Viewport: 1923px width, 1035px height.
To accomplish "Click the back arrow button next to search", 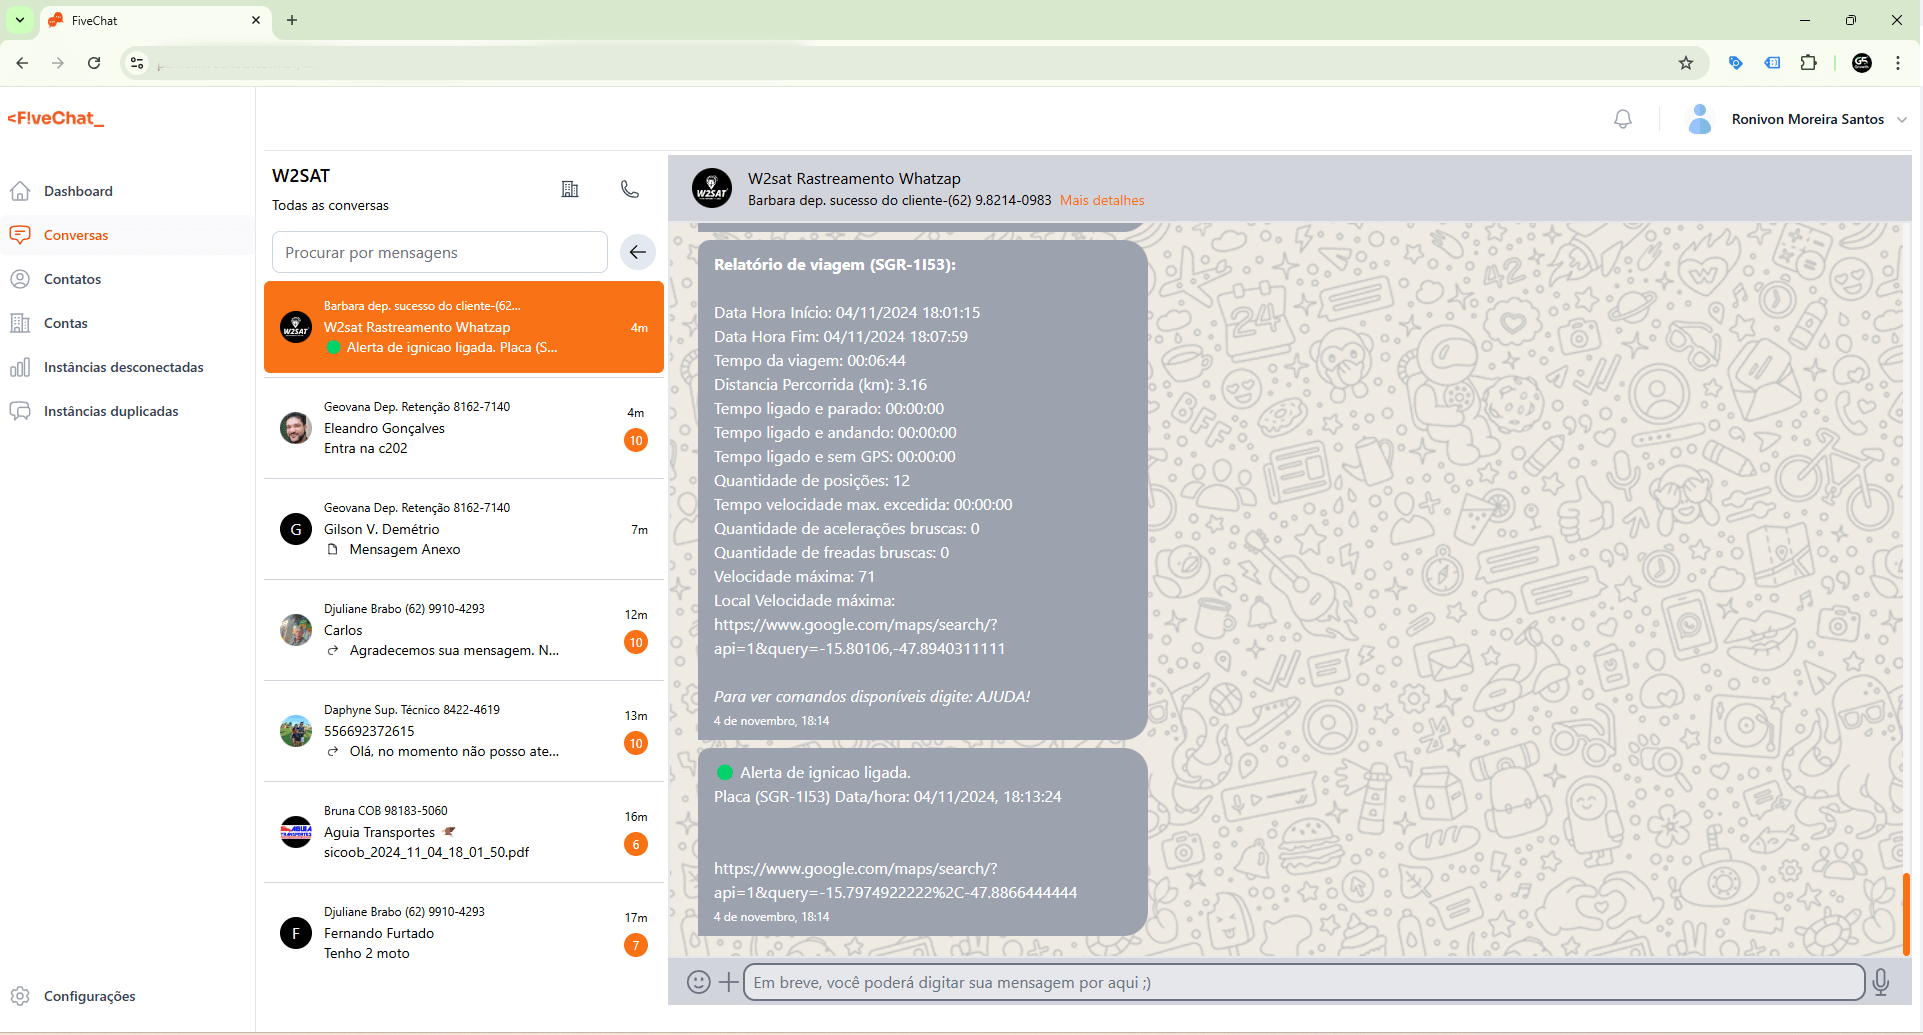I will [x=638, y=252].
